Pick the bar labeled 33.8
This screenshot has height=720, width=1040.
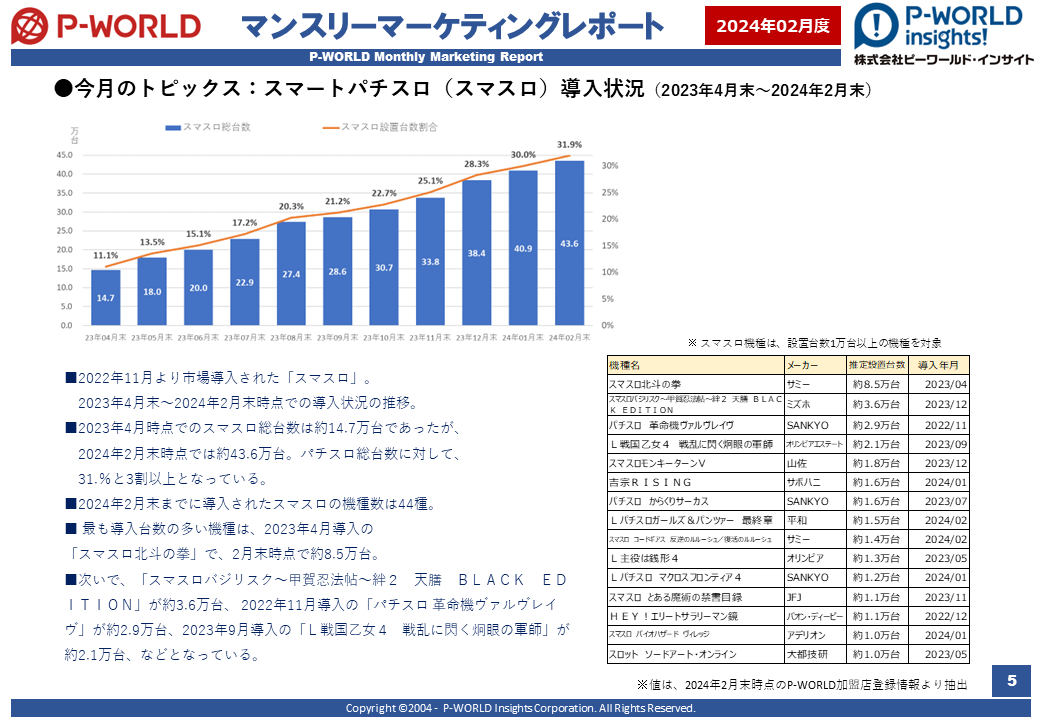pos(430,262)
